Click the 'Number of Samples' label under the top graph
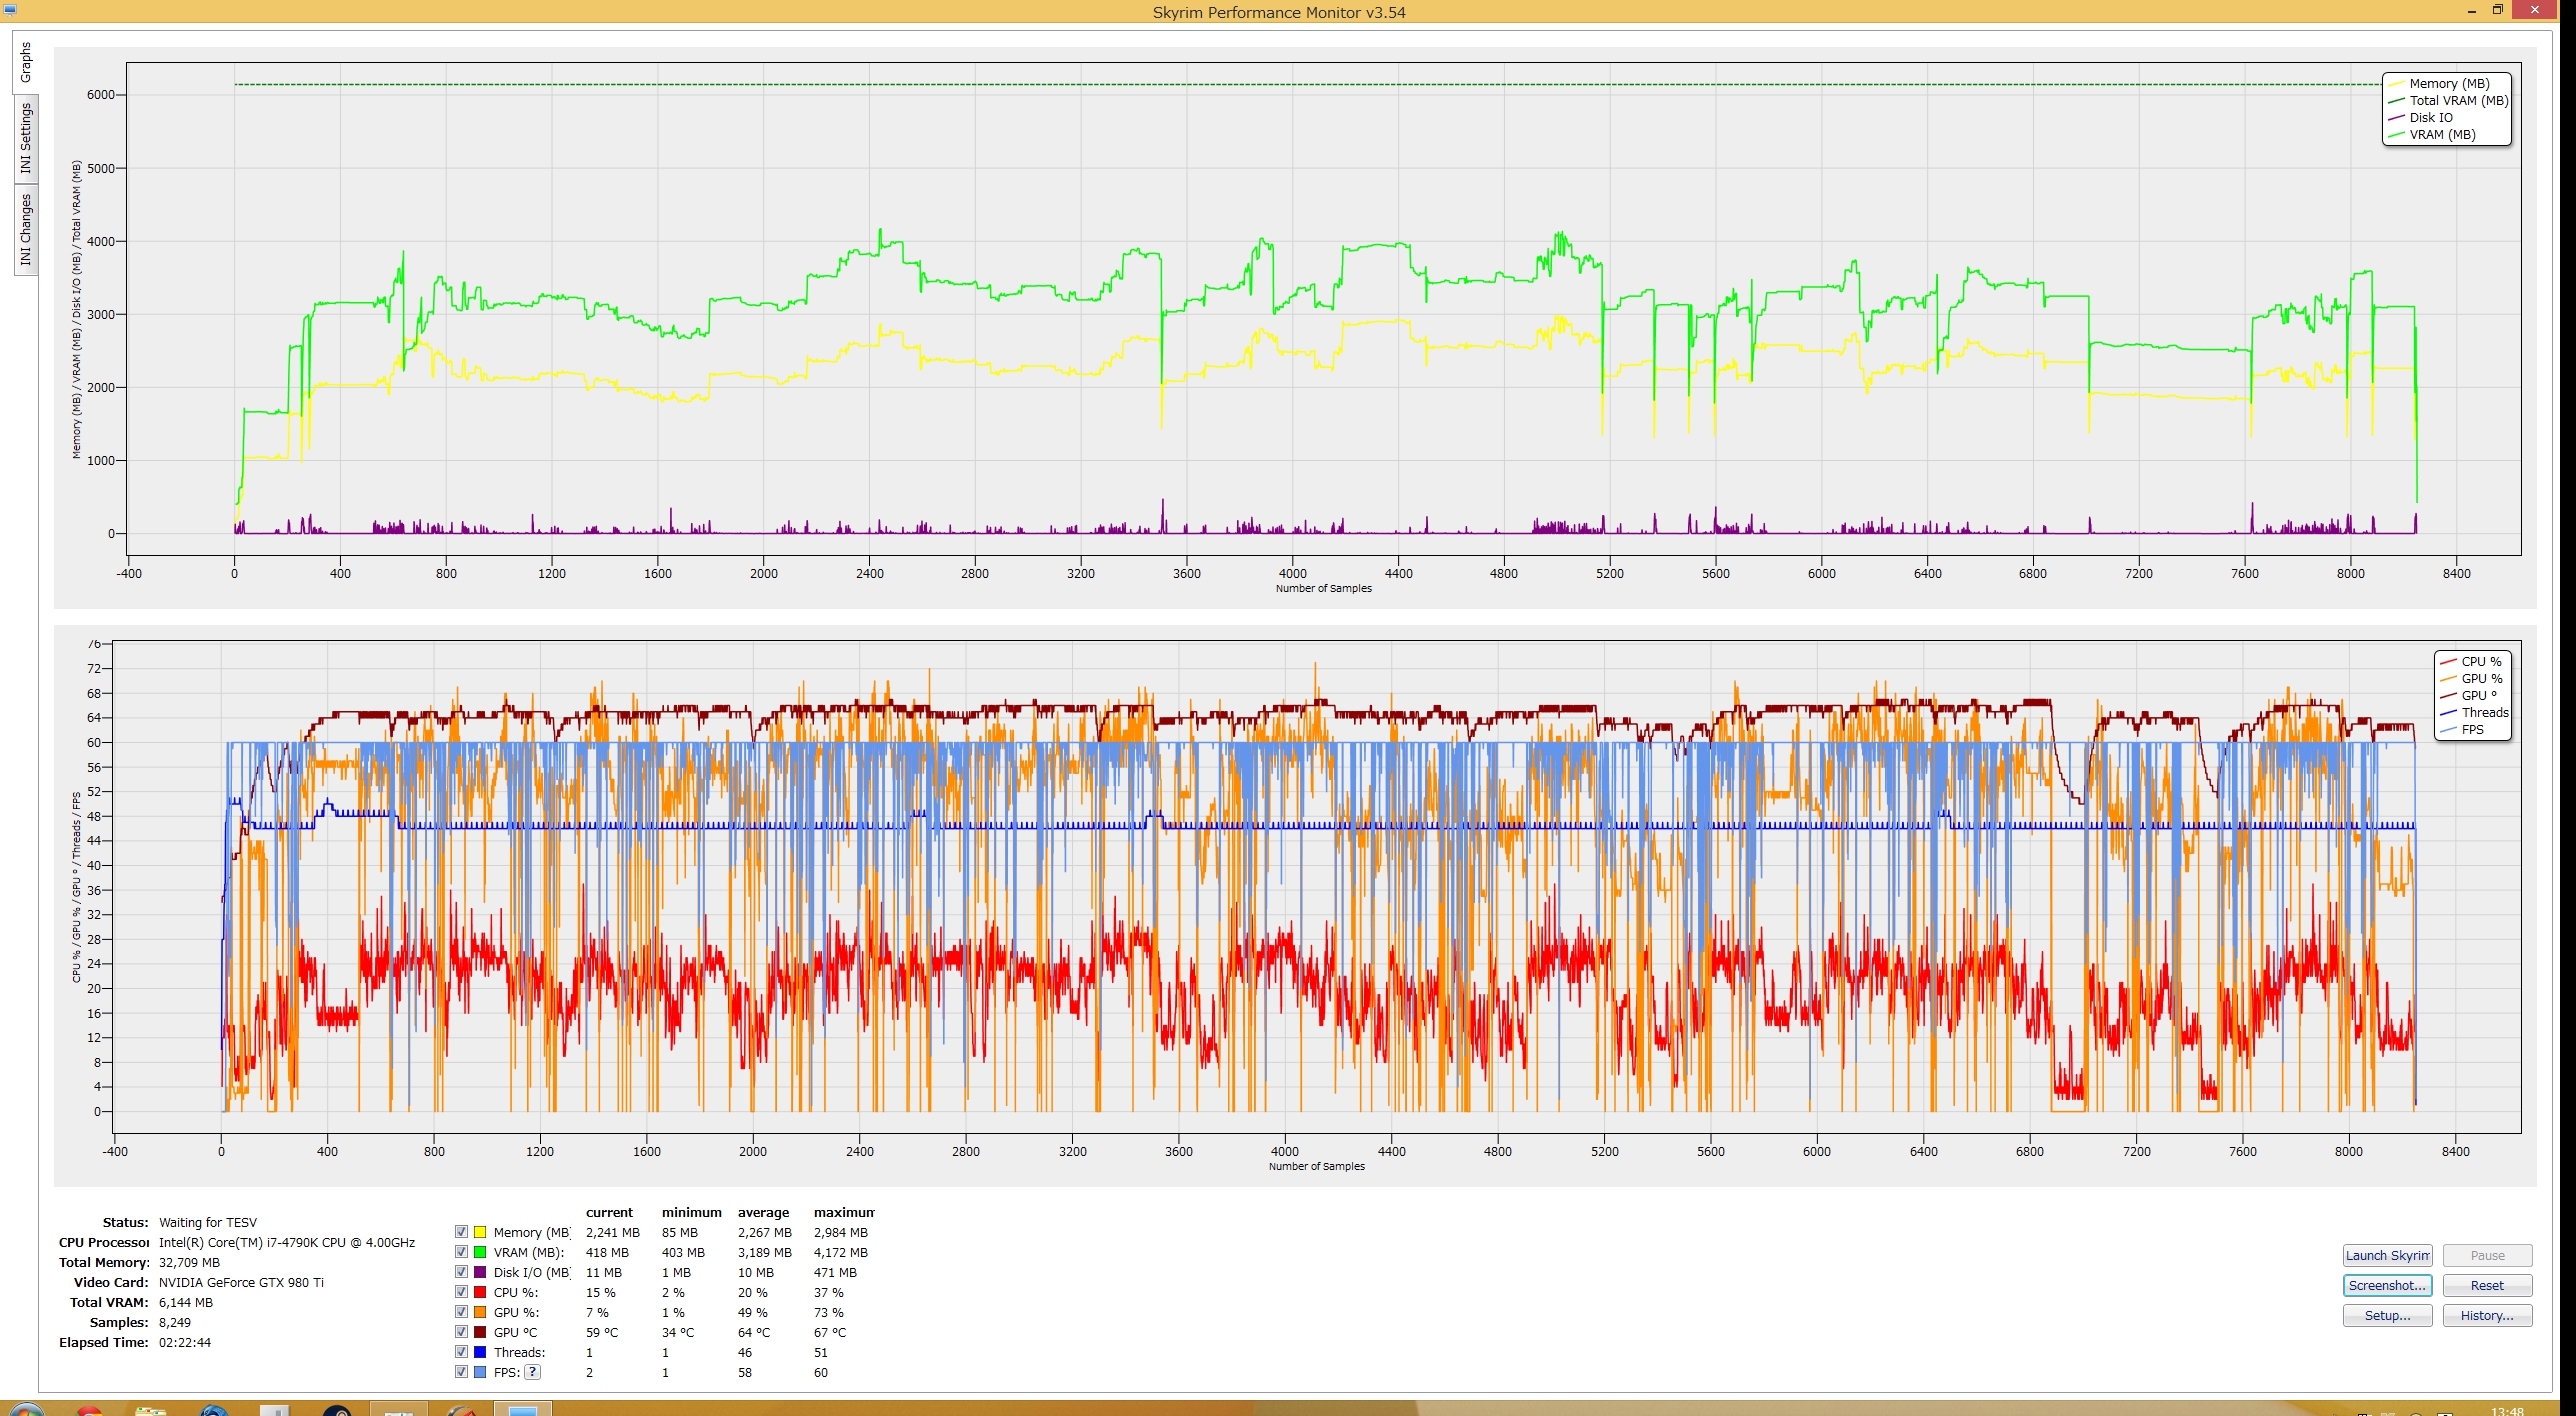Image resolution: width=2576 pixels, height=1416 pixels. (1323, 588)
